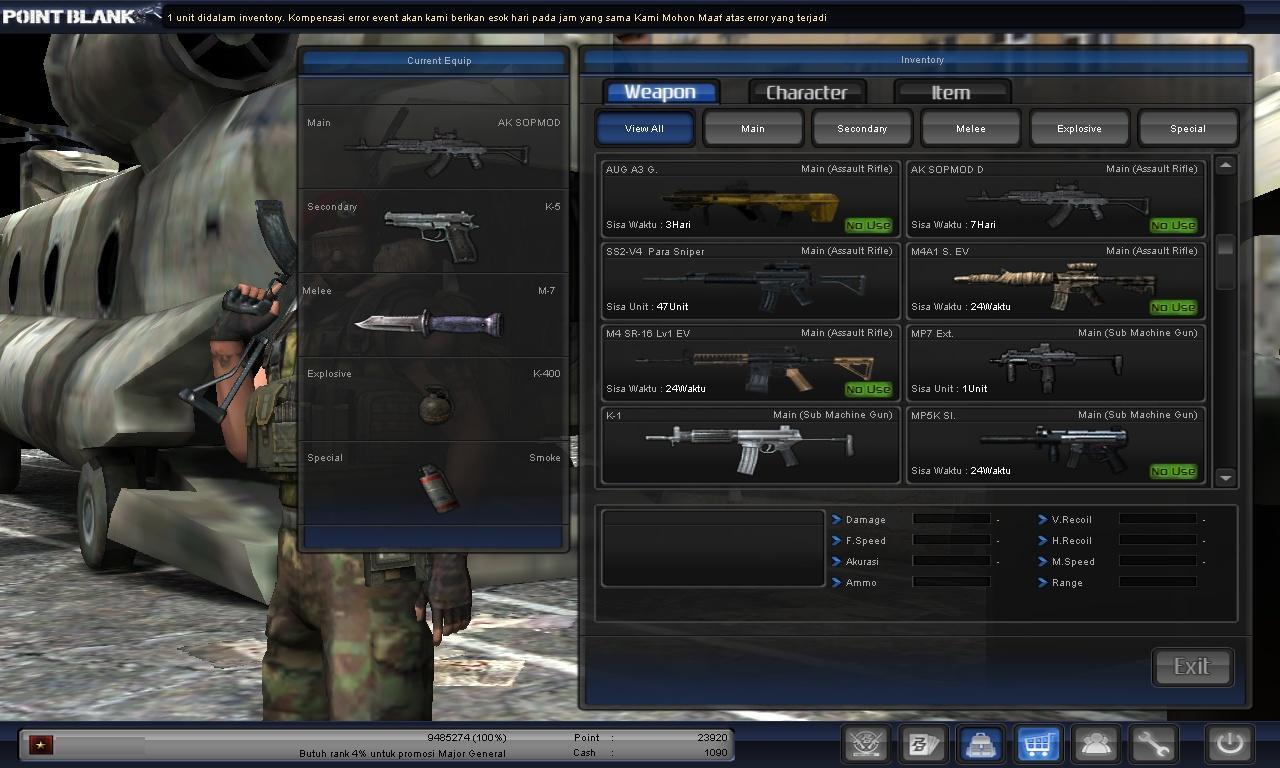The width and height of the screenshot is (1280, 768).
Task: Click No Use on MP5K Sl.
Action: coord(1173,471)
